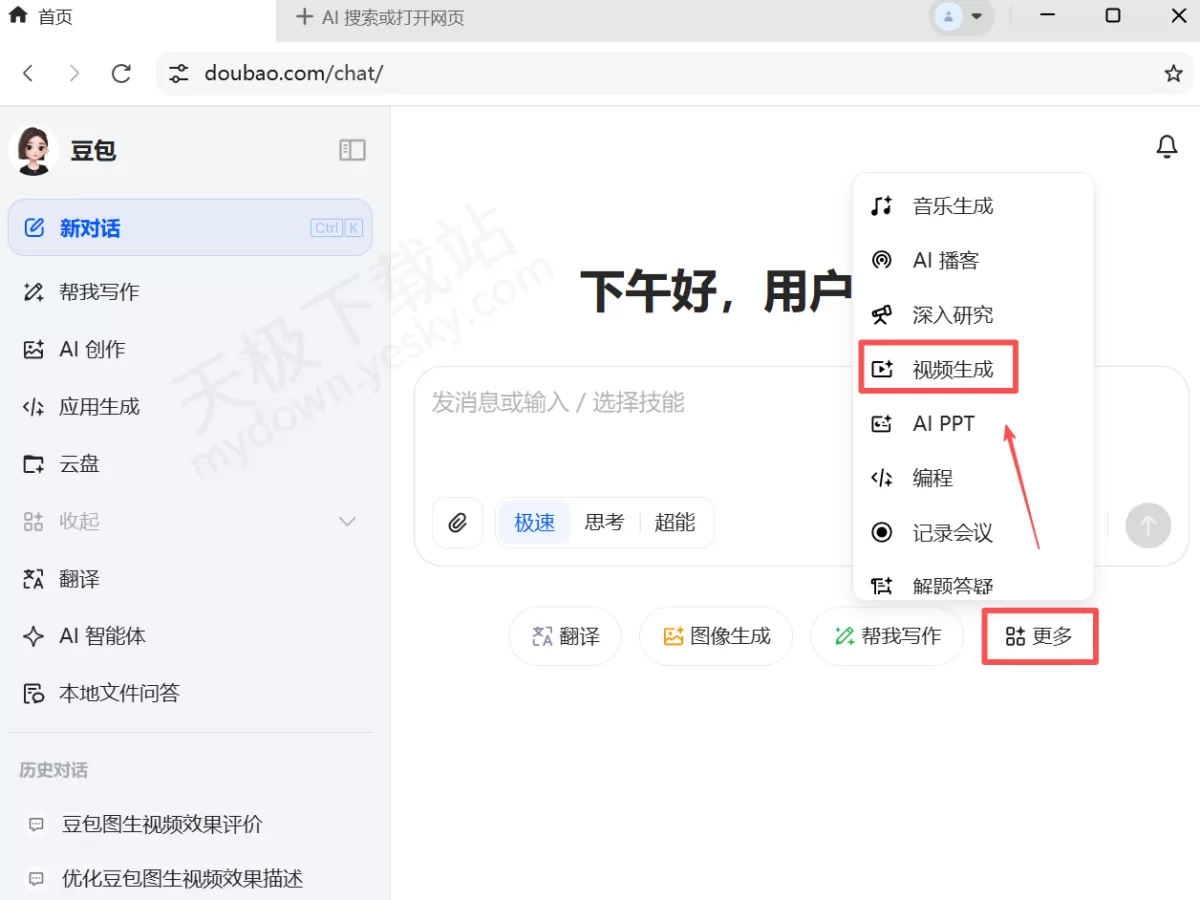The width and height of the screenshot is (1200, 900).
Task: Click the 豆包 name beside the avatar
Action: (94, 151)
